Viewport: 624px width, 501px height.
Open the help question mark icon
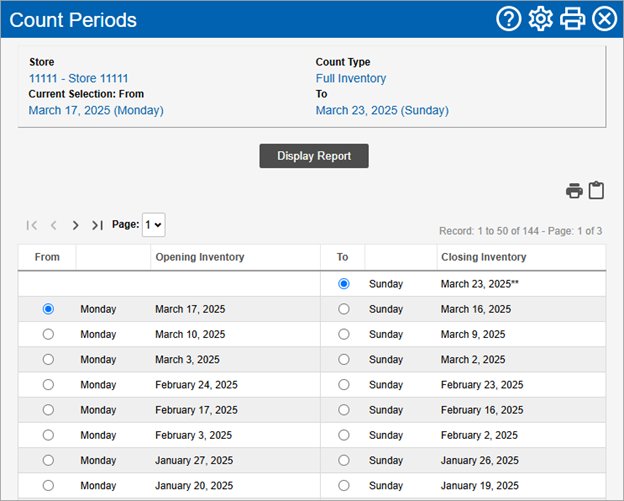pos(508,19)
